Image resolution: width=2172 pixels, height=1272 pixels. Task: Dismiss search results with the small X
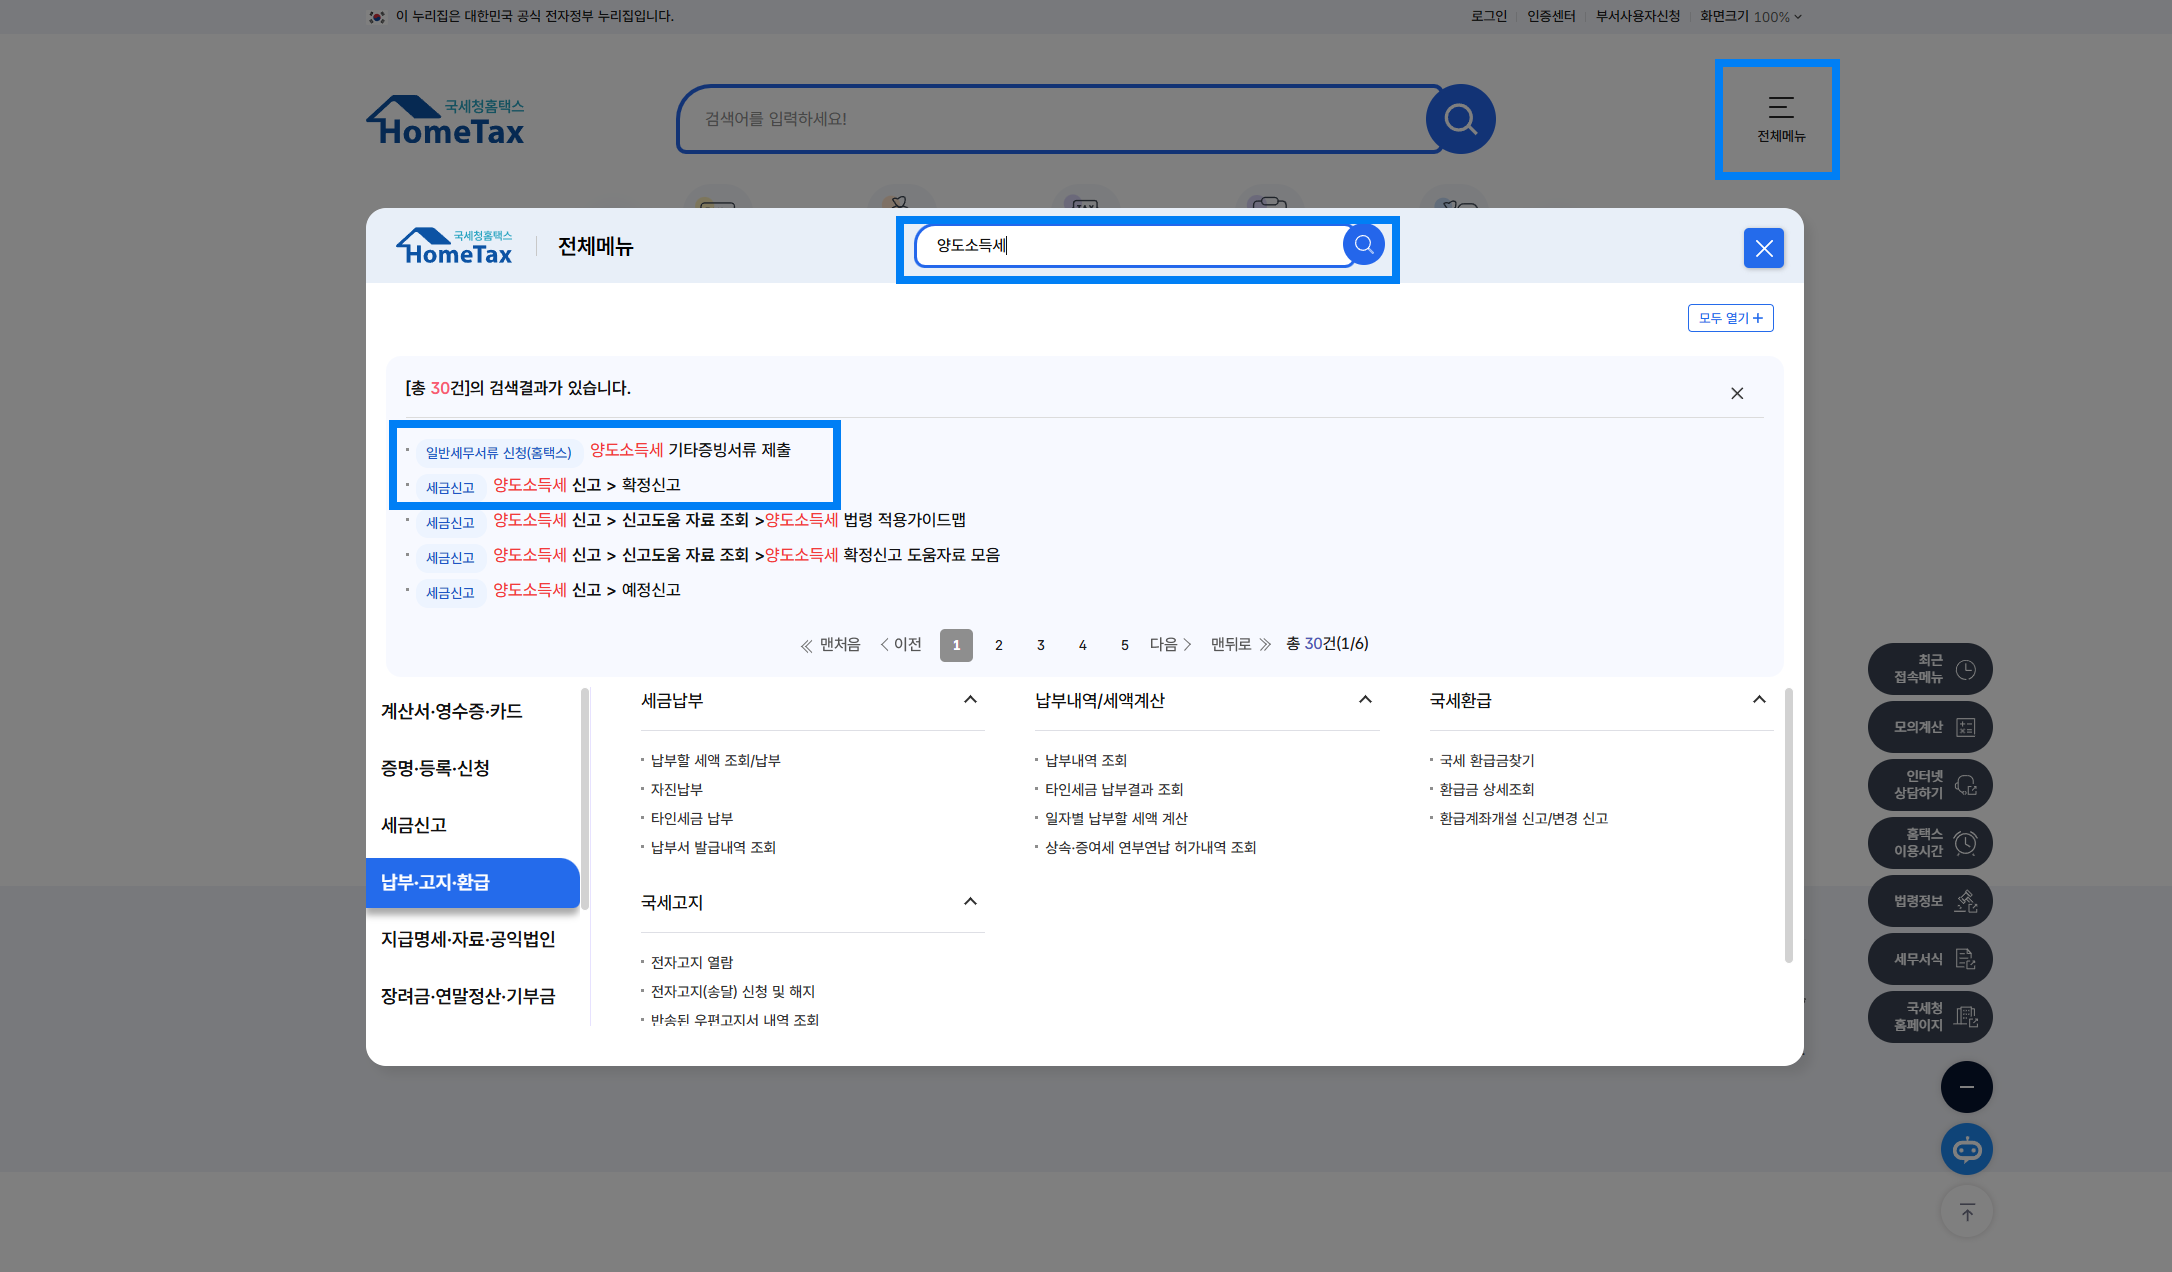pos(1737,394)
